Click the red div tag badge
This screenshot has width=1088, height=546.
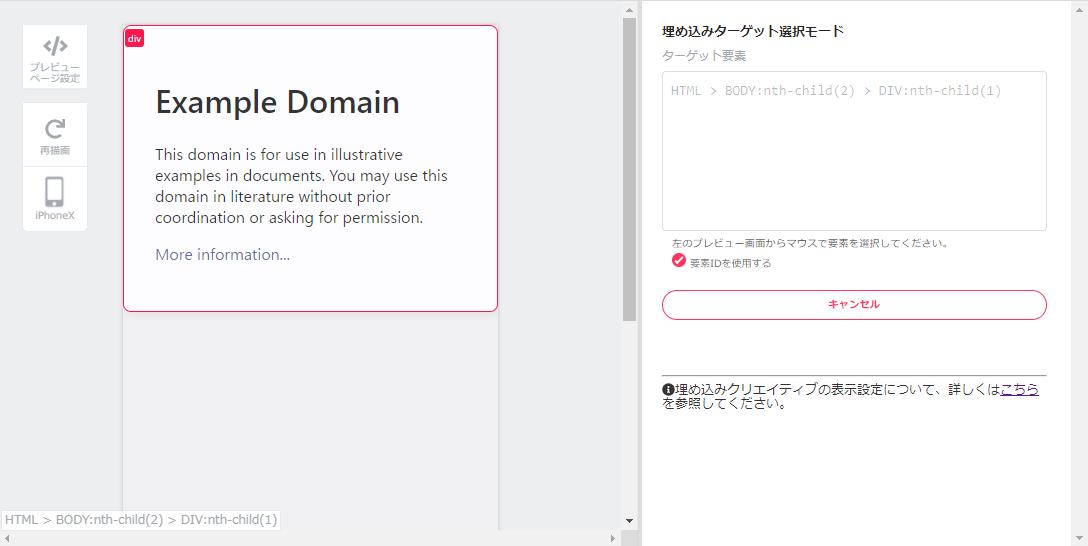click(x=134, y=38)
